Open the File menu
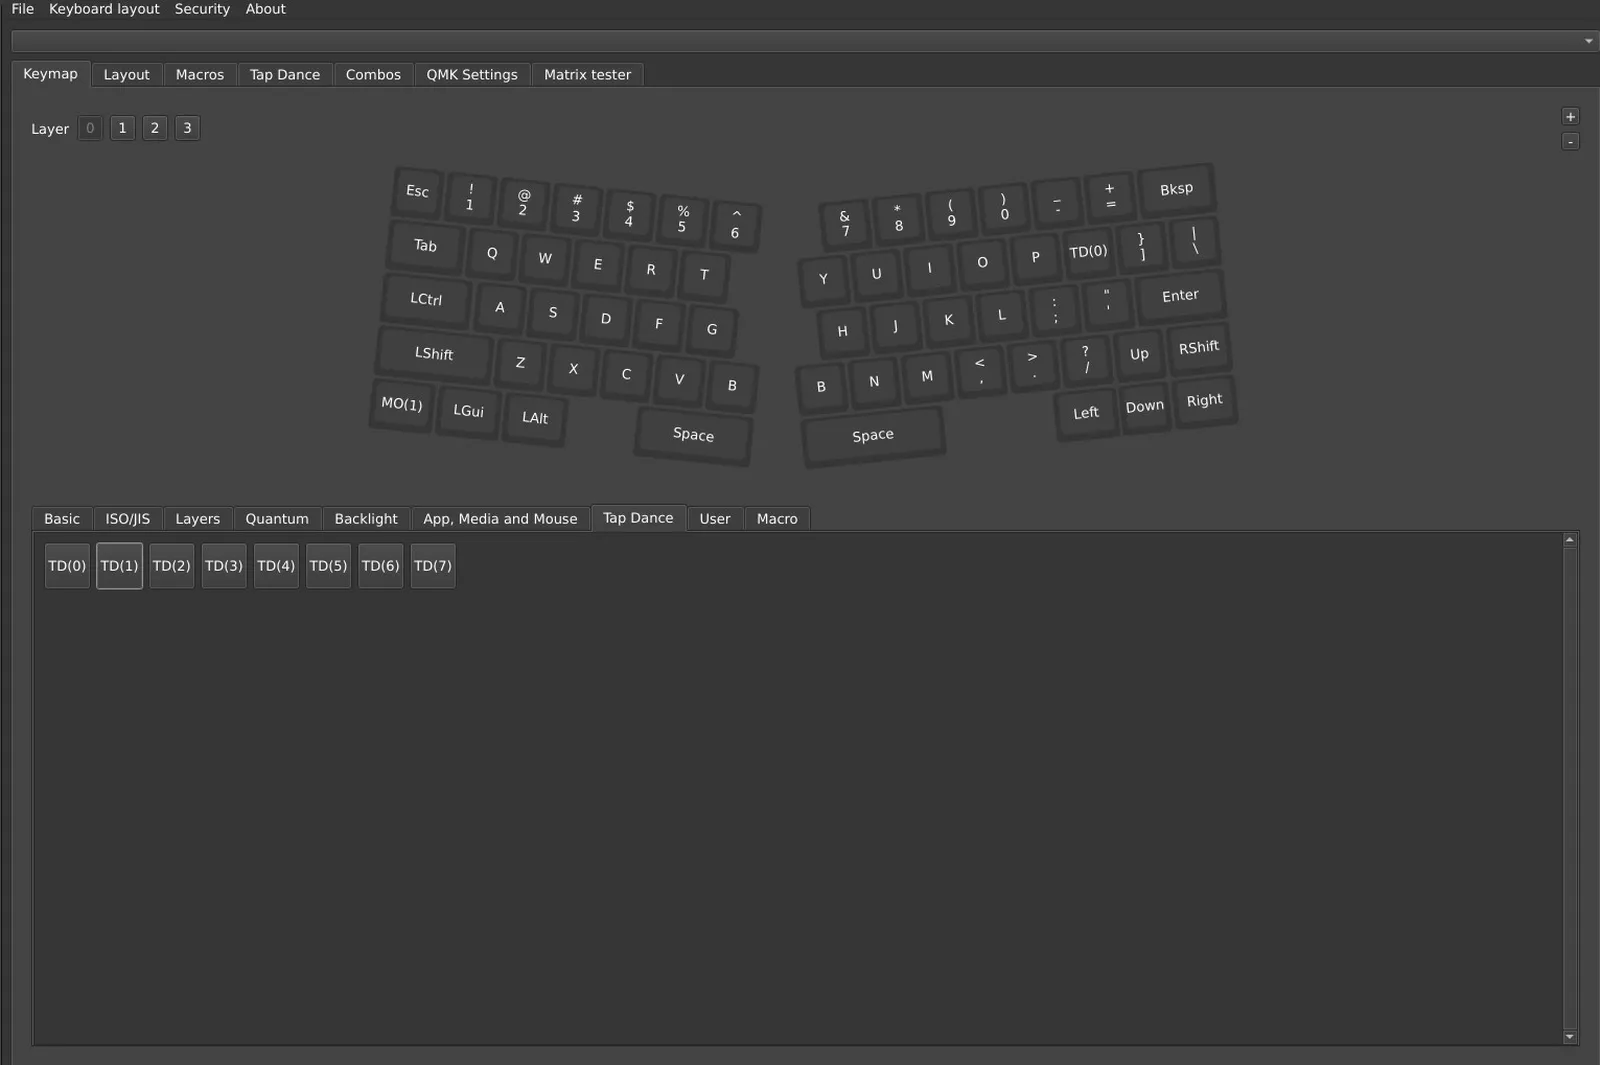 [22, 9]
